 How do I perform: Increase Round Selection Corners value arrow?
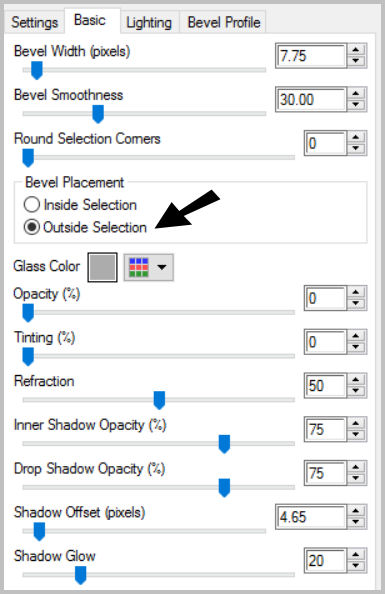356,137
